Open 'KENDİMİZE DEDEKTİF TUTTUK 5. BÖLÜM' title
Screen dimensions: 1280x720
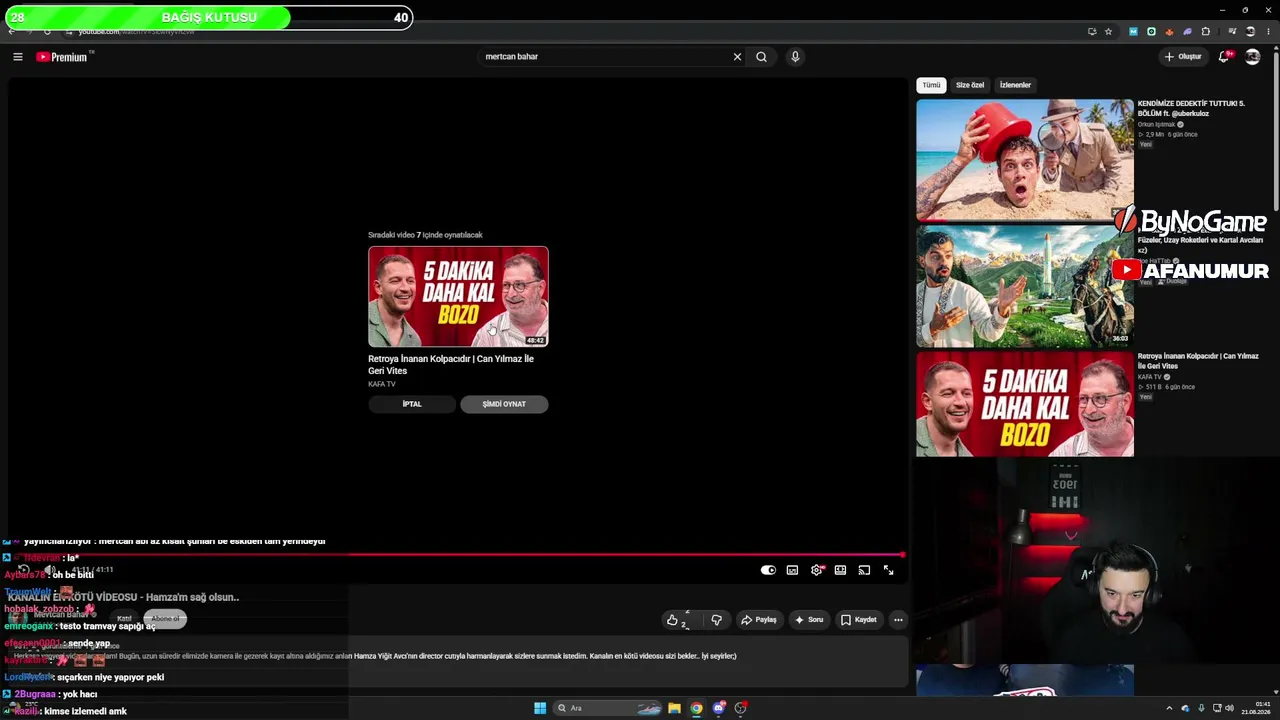(1191, 108)
